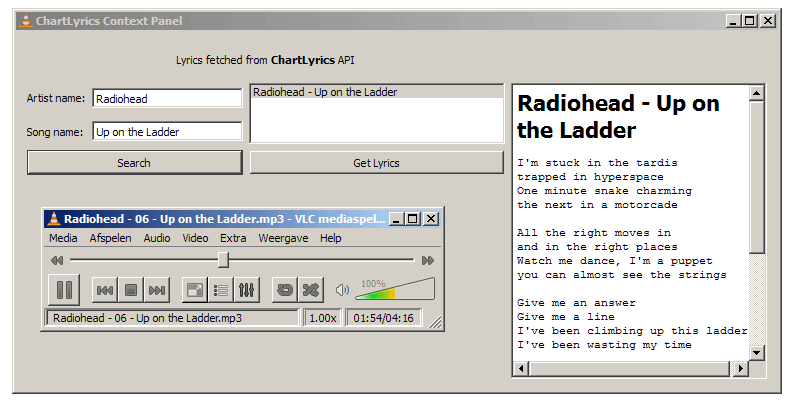The width and height of the screenshot is (796, 405).
Task: Close the ChartLyrics Context Panel window
Action: [768, 21]
